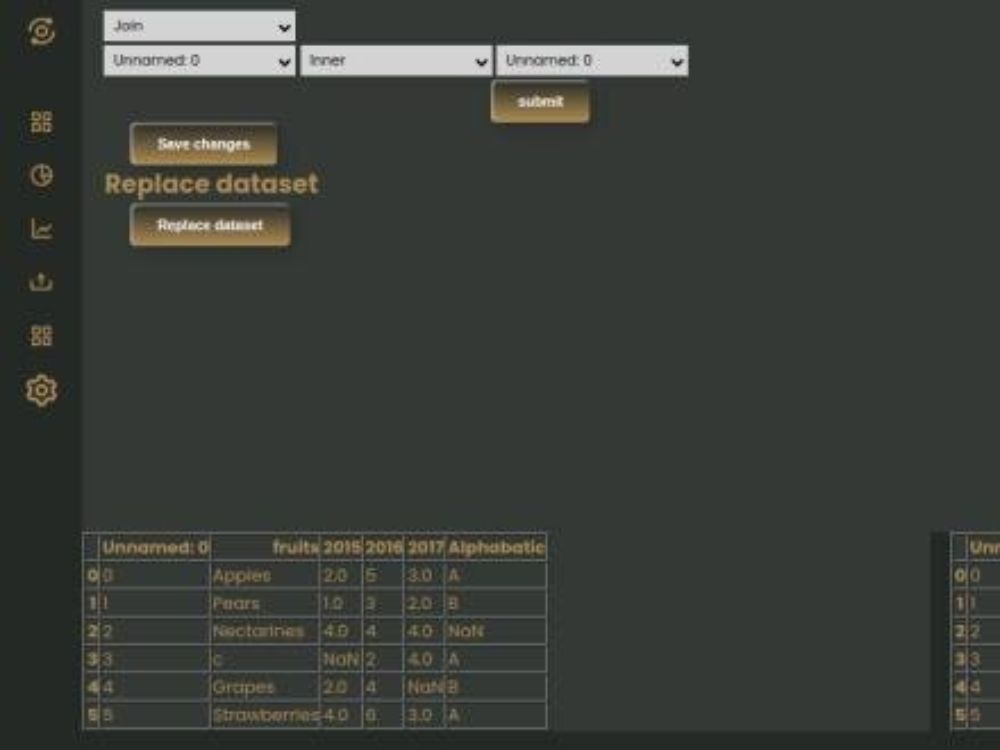The height and width of the screenshot is (750, 1000).
Task: Click the submit button
Action: (540, 101)
